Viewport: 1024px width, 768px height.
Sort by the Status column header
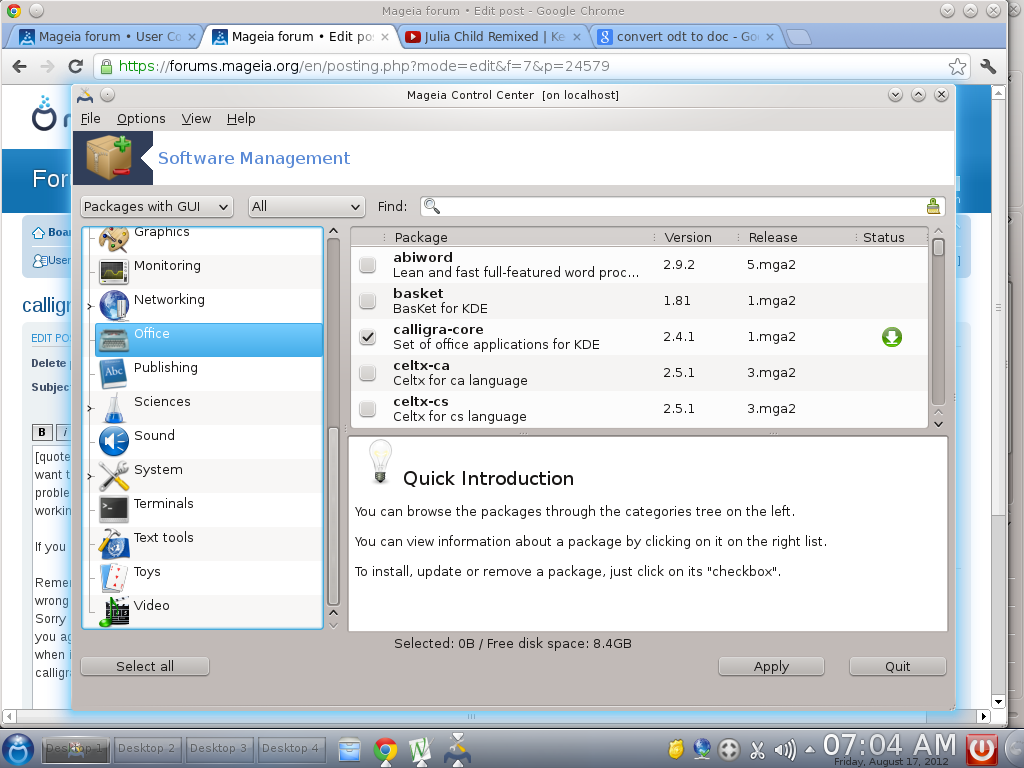pos(892,237)
